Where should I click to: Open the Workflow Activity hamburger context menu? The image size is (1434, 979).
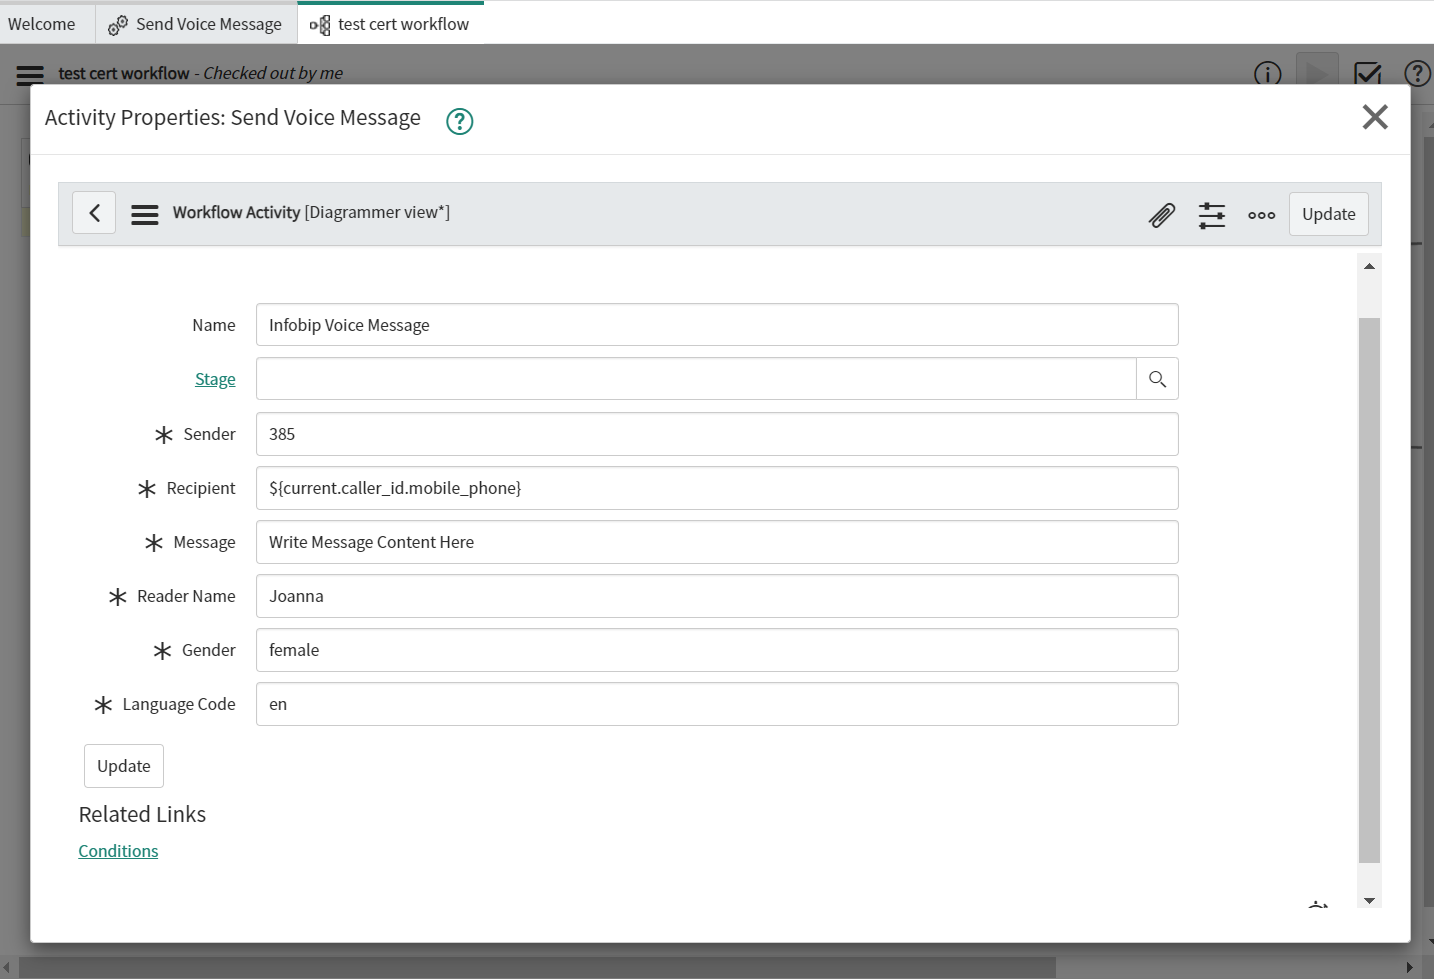tap(145, 214)
